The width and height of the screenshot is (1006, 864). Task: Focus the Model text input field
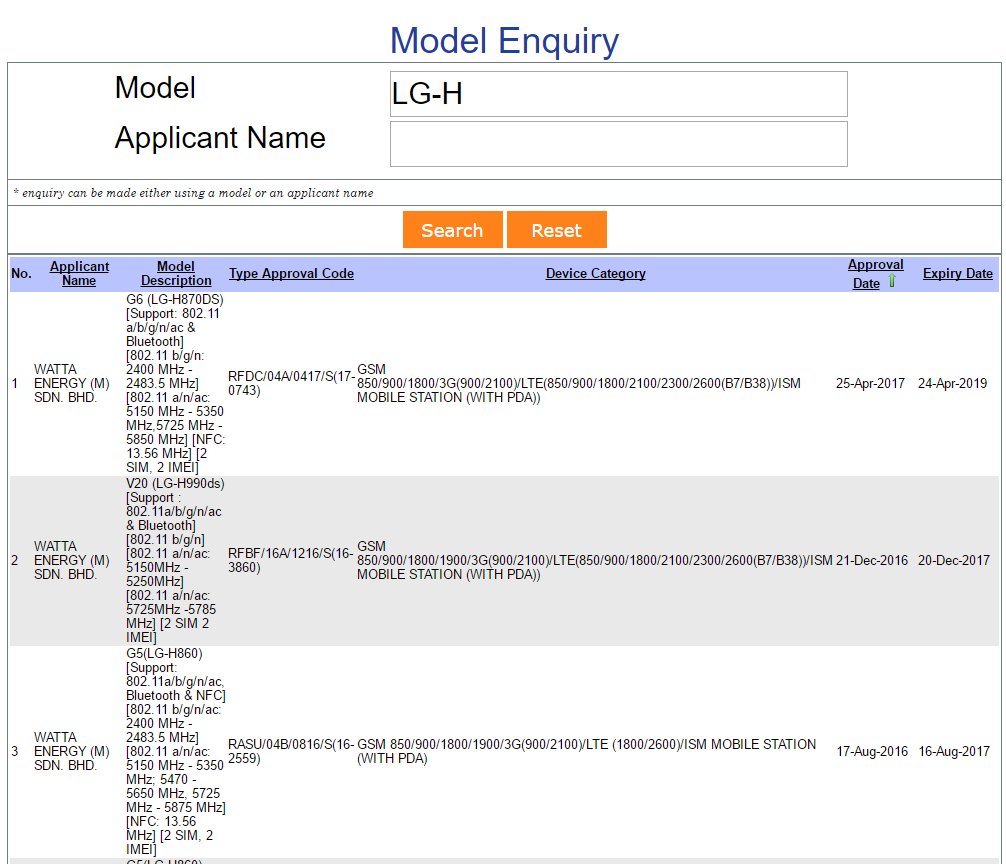tap(618, 94)
